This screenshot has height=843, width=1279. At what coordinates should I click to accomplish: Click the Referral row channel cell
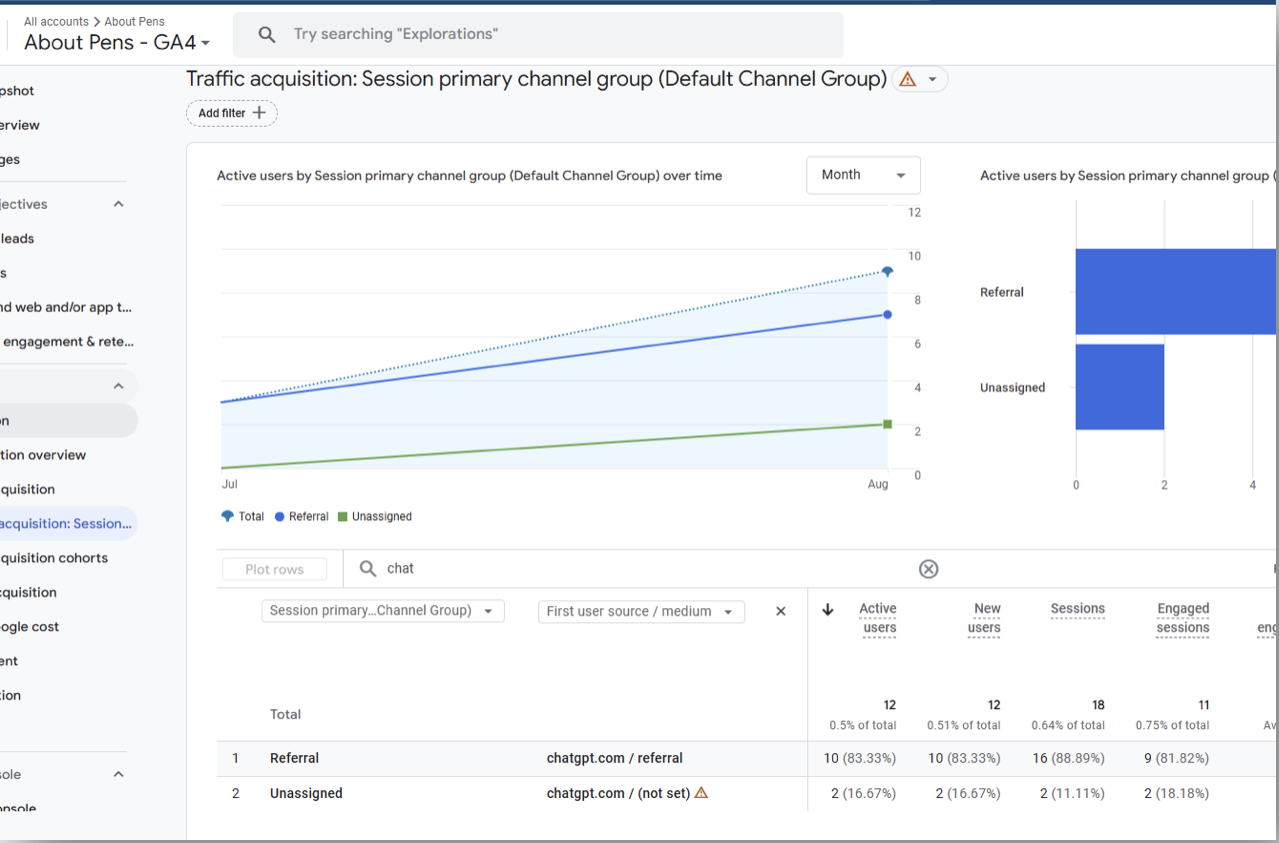294,759
